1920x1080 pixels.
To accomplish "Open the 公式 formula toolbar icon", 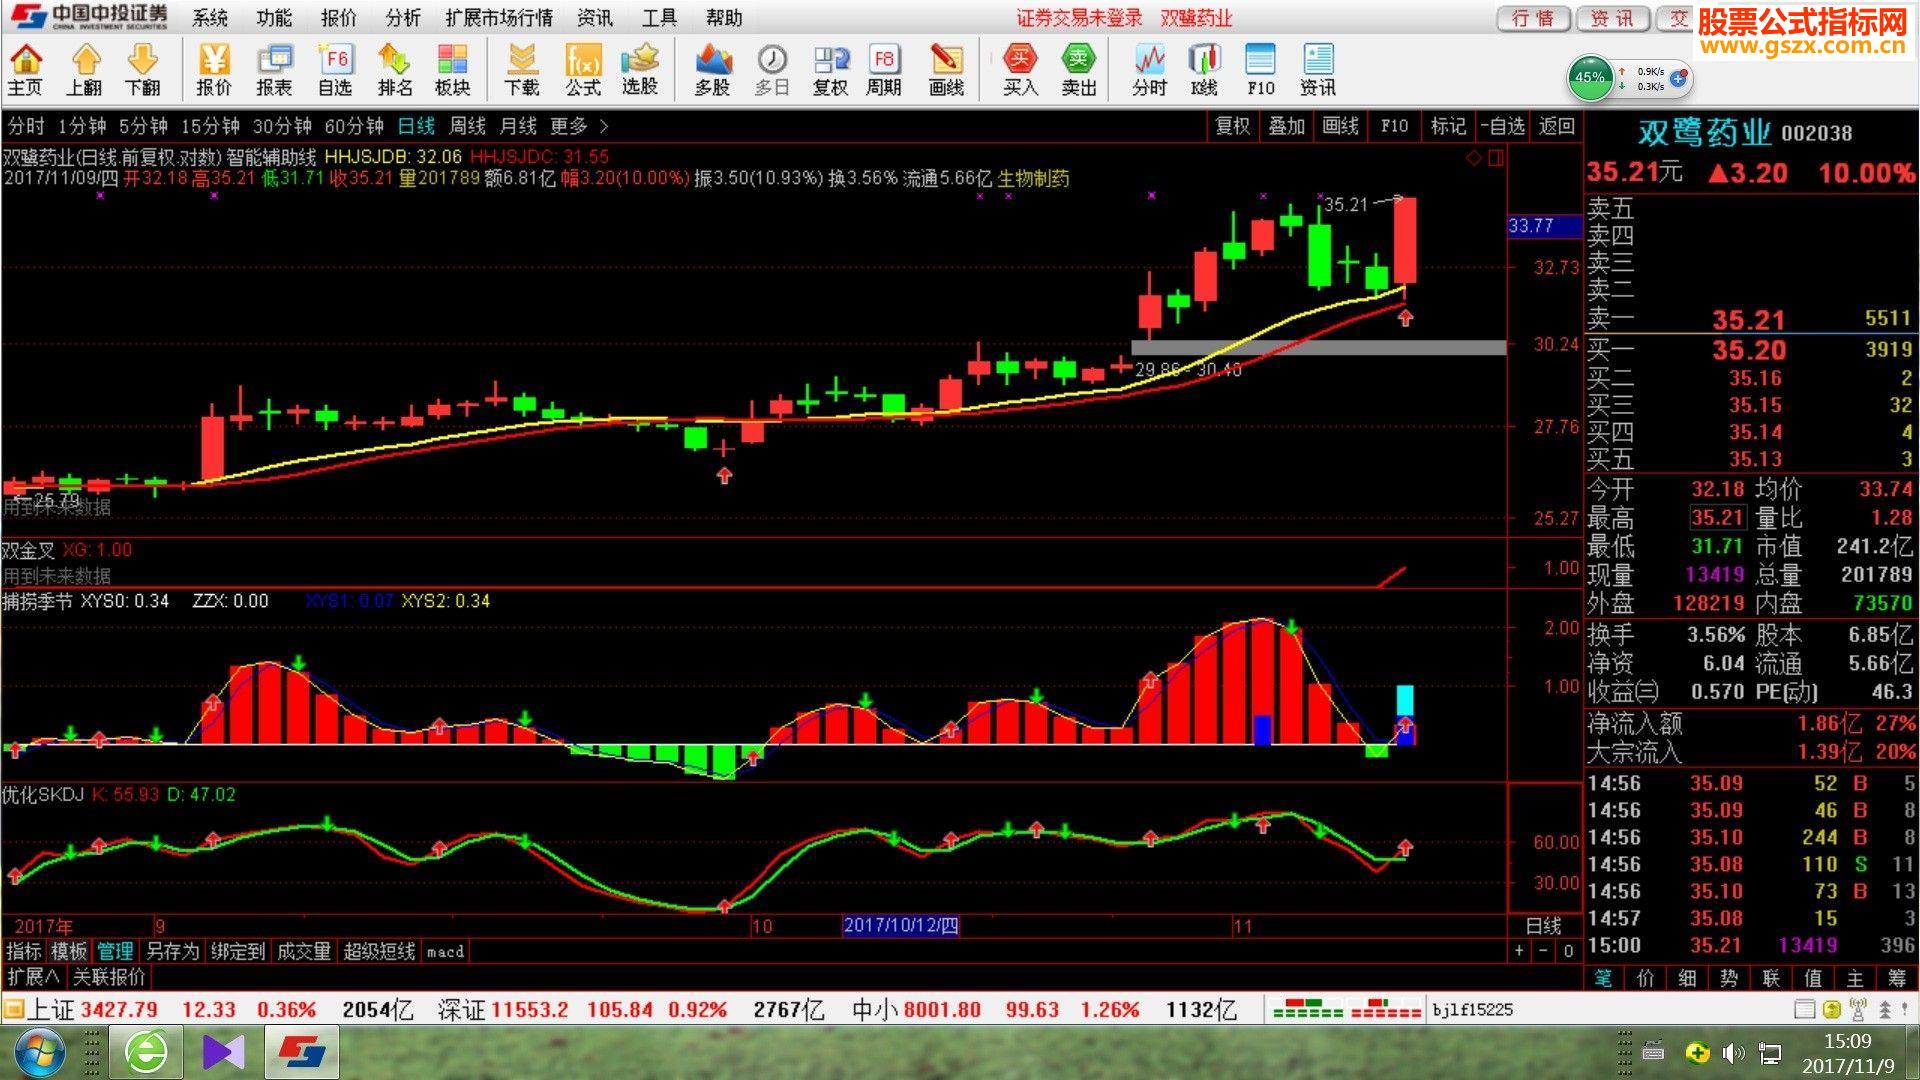I will coord(583,70).
